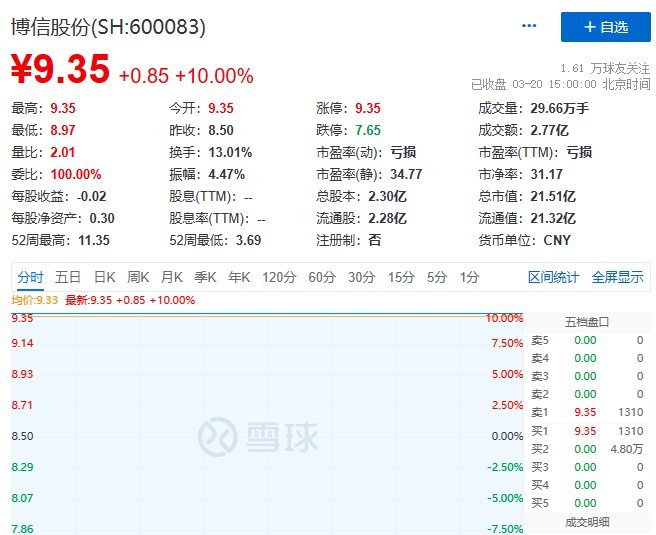Image resolution: width=656 pixels, height=535 pixels.
Task: Click the 总市值 value 21.51亿
Action: pos(553,196)
